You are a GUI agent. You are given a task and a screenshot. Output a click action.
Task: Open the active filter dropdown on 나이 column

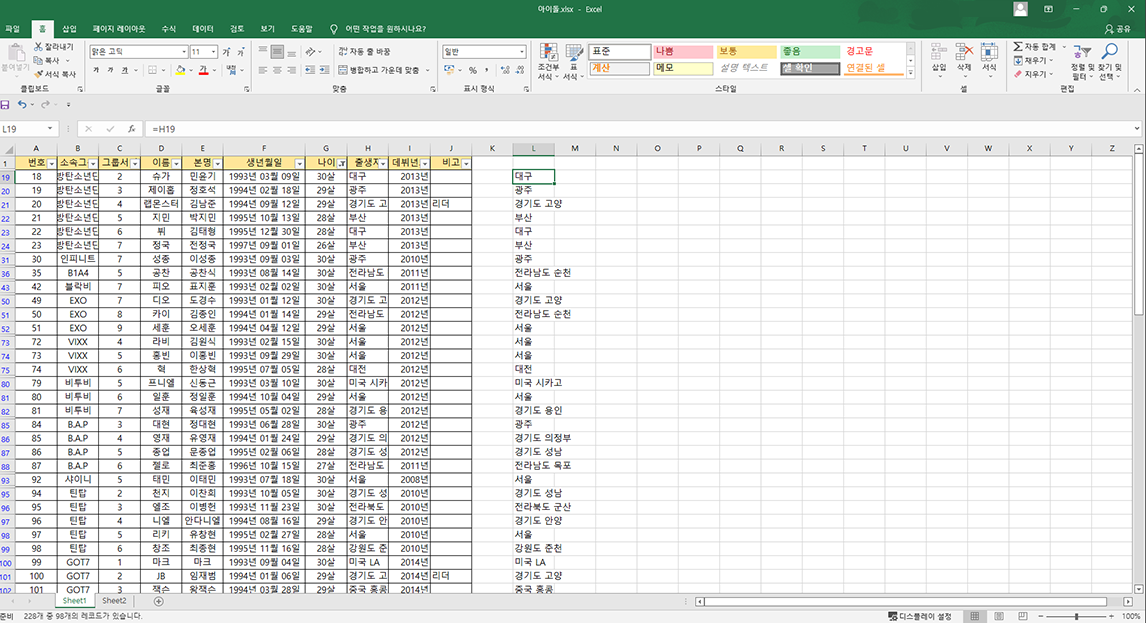341,163
